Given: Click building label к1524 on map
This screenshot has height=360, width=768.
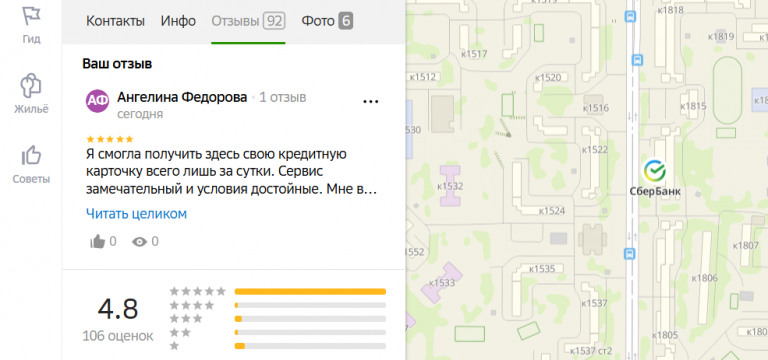Looking at the screenshot, I should [x=552, y=211].
